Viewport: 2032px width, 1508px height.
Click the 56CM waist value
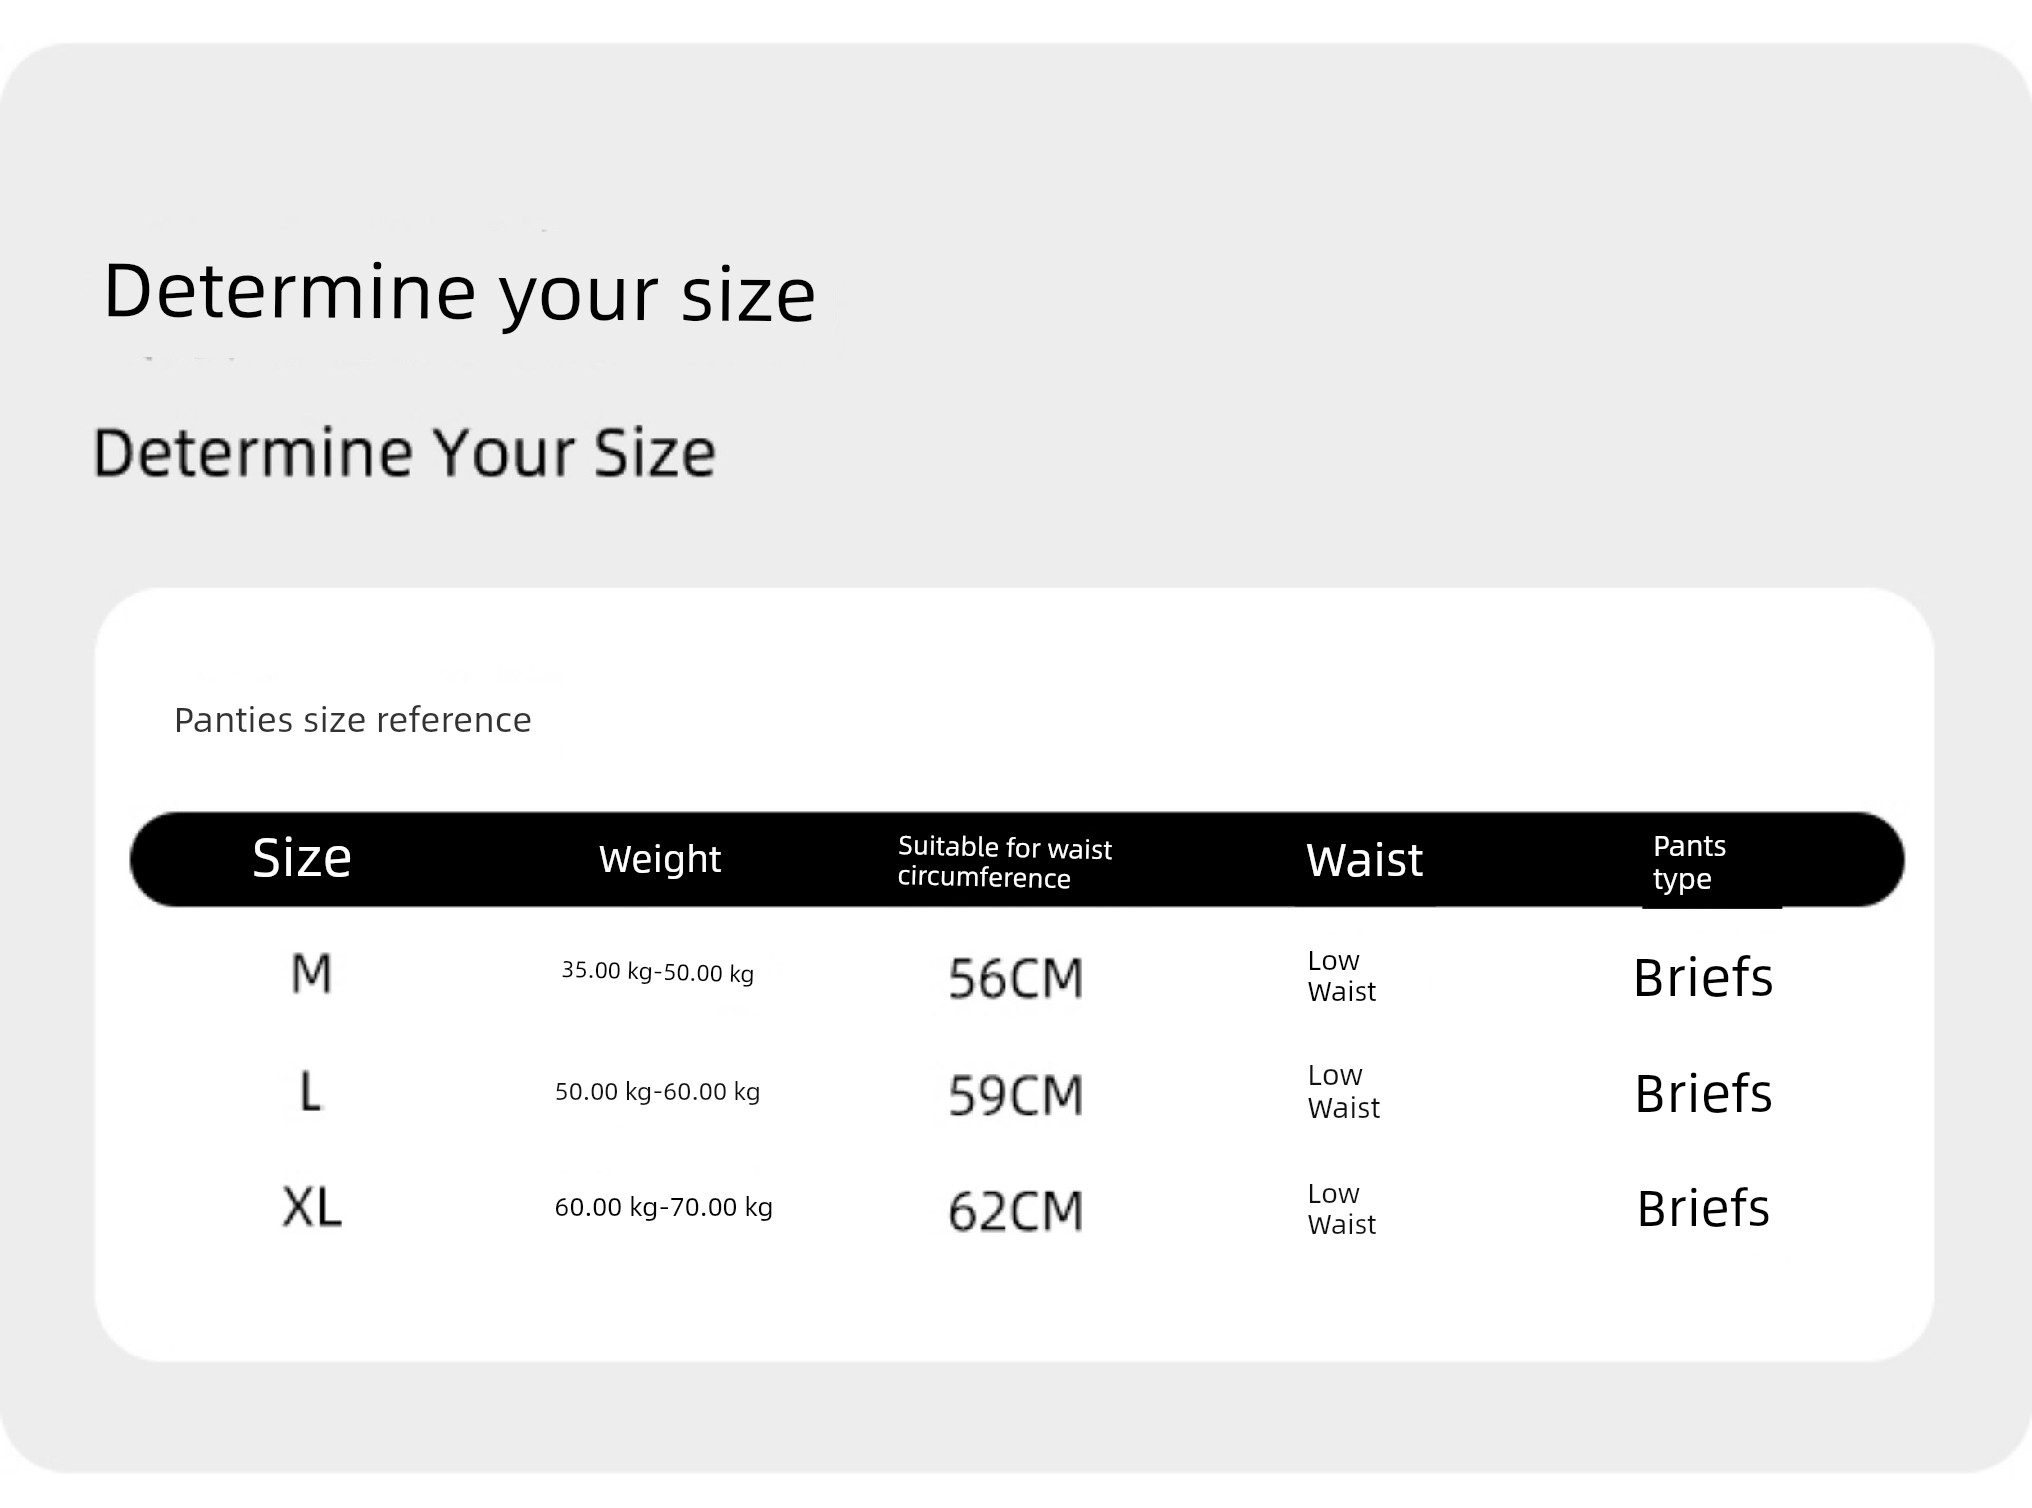1015,978
